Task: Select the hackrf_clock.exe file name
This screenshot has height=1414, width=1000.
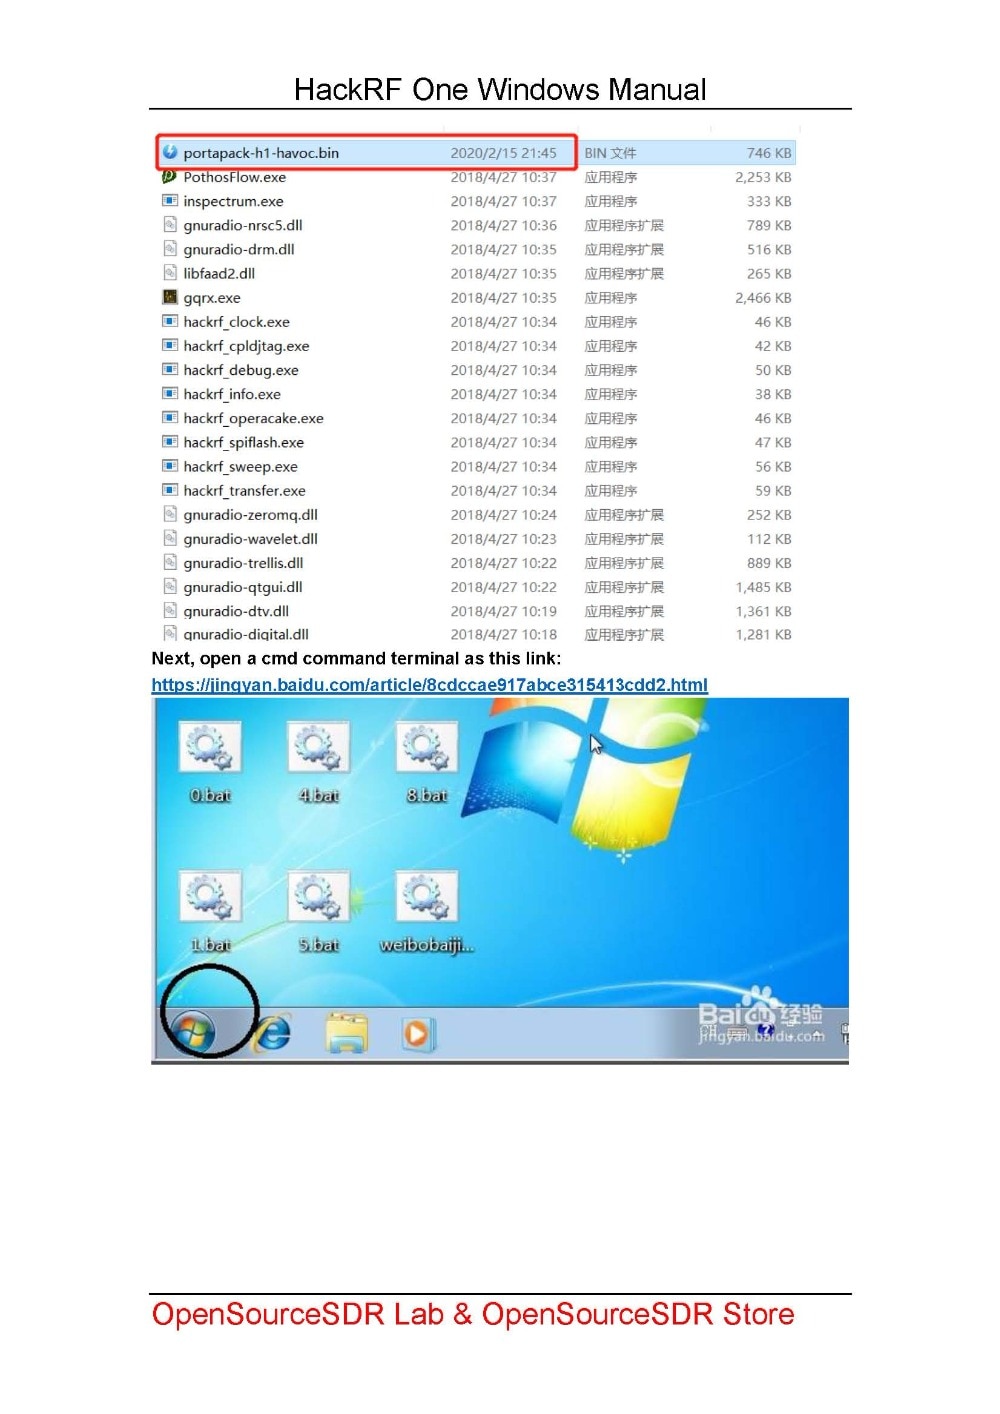Action: pyautogui.click(x=236, y=322)
